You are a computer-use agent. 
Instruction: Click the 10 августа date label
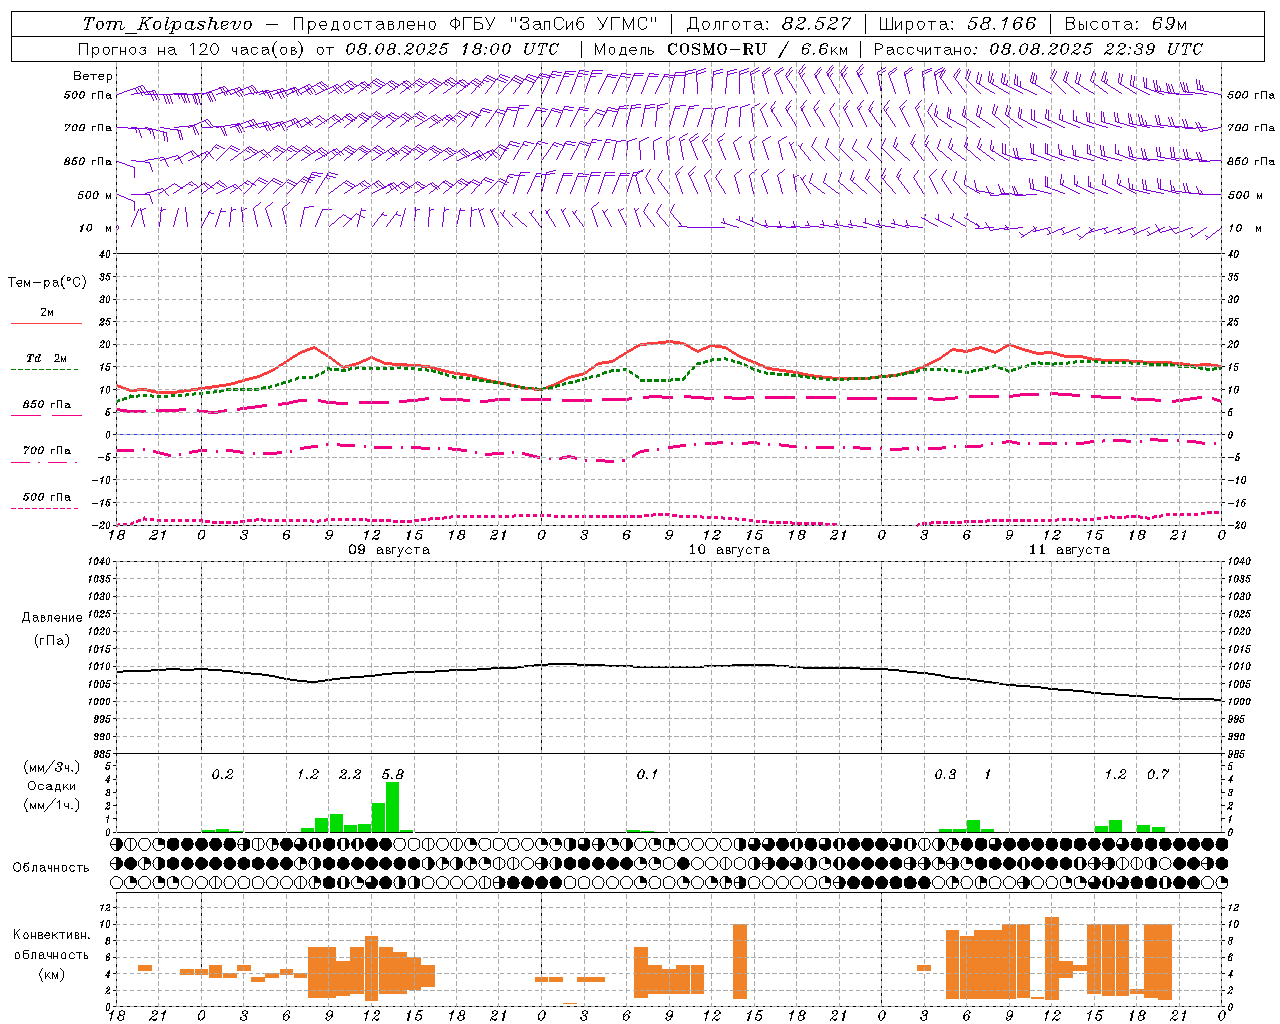[x=729, y=550]
